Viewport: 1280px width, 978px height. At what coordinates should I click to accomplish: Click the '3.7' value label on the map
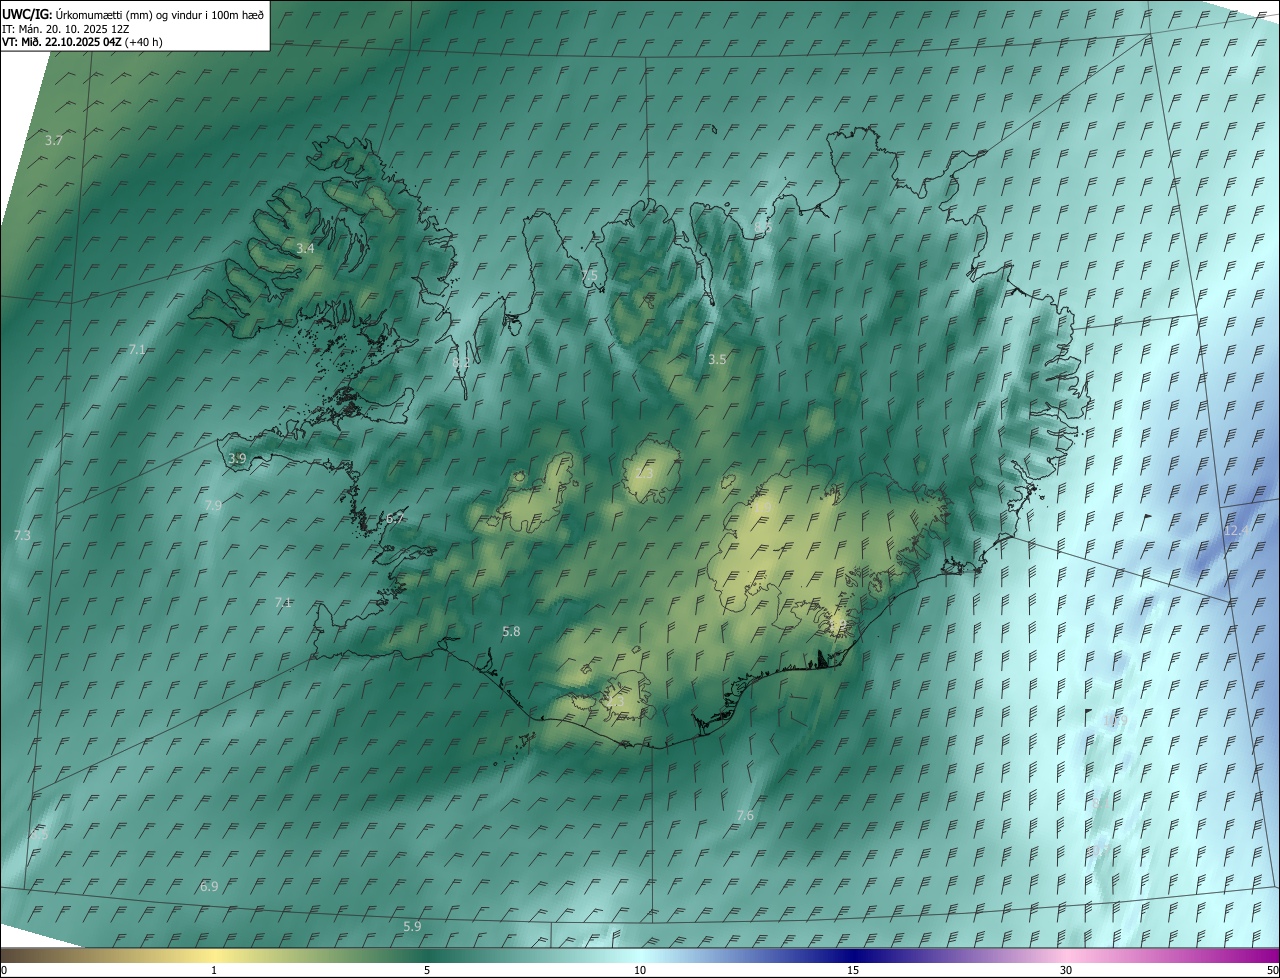pyautogui.click(x=54, y=141)
